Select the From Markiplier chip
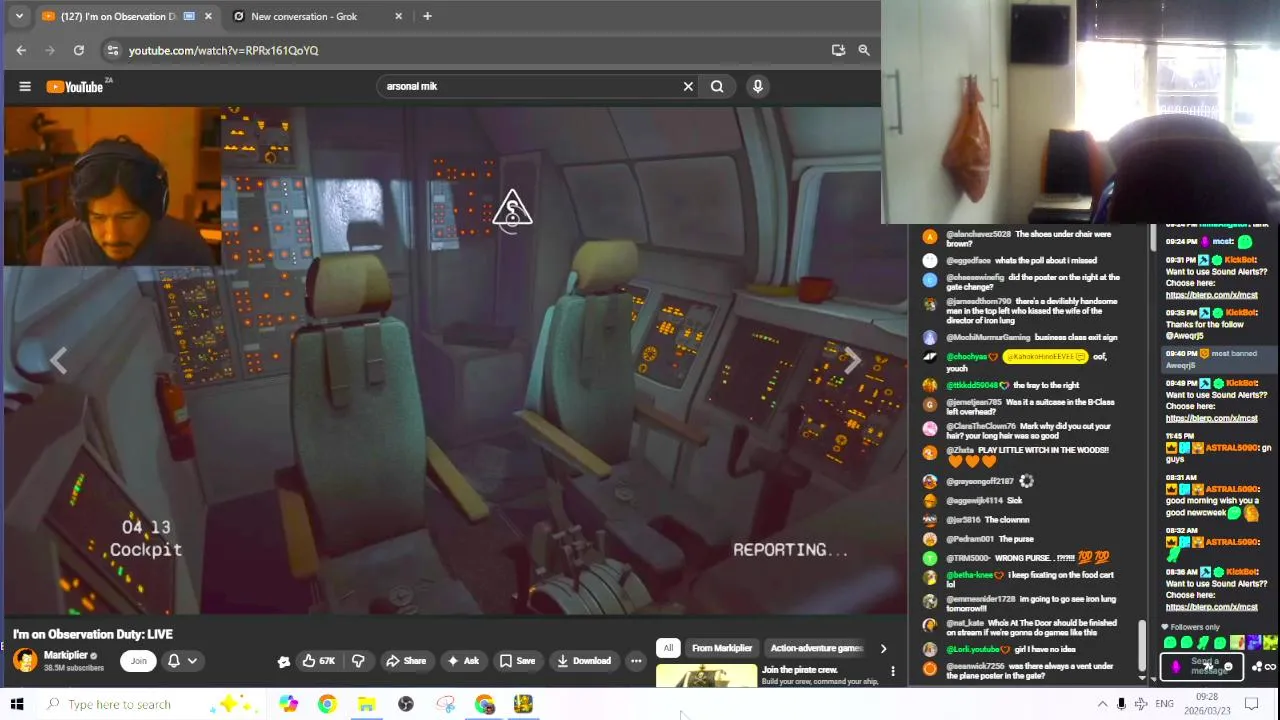This screenshot has width=1280, height=720. (x=722, y=648)
